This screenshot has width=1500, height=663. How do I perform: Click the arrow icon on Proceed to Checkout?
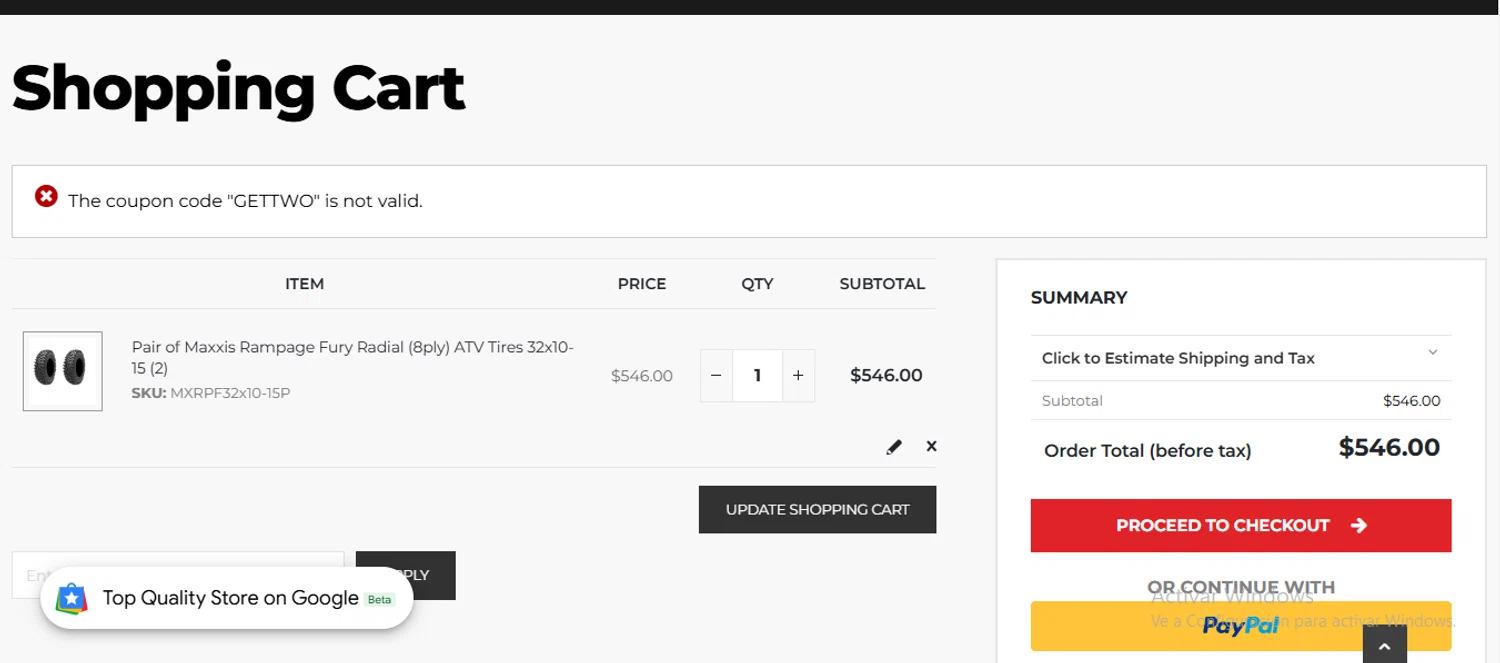pyautogui.click(x=1358, y=526)
